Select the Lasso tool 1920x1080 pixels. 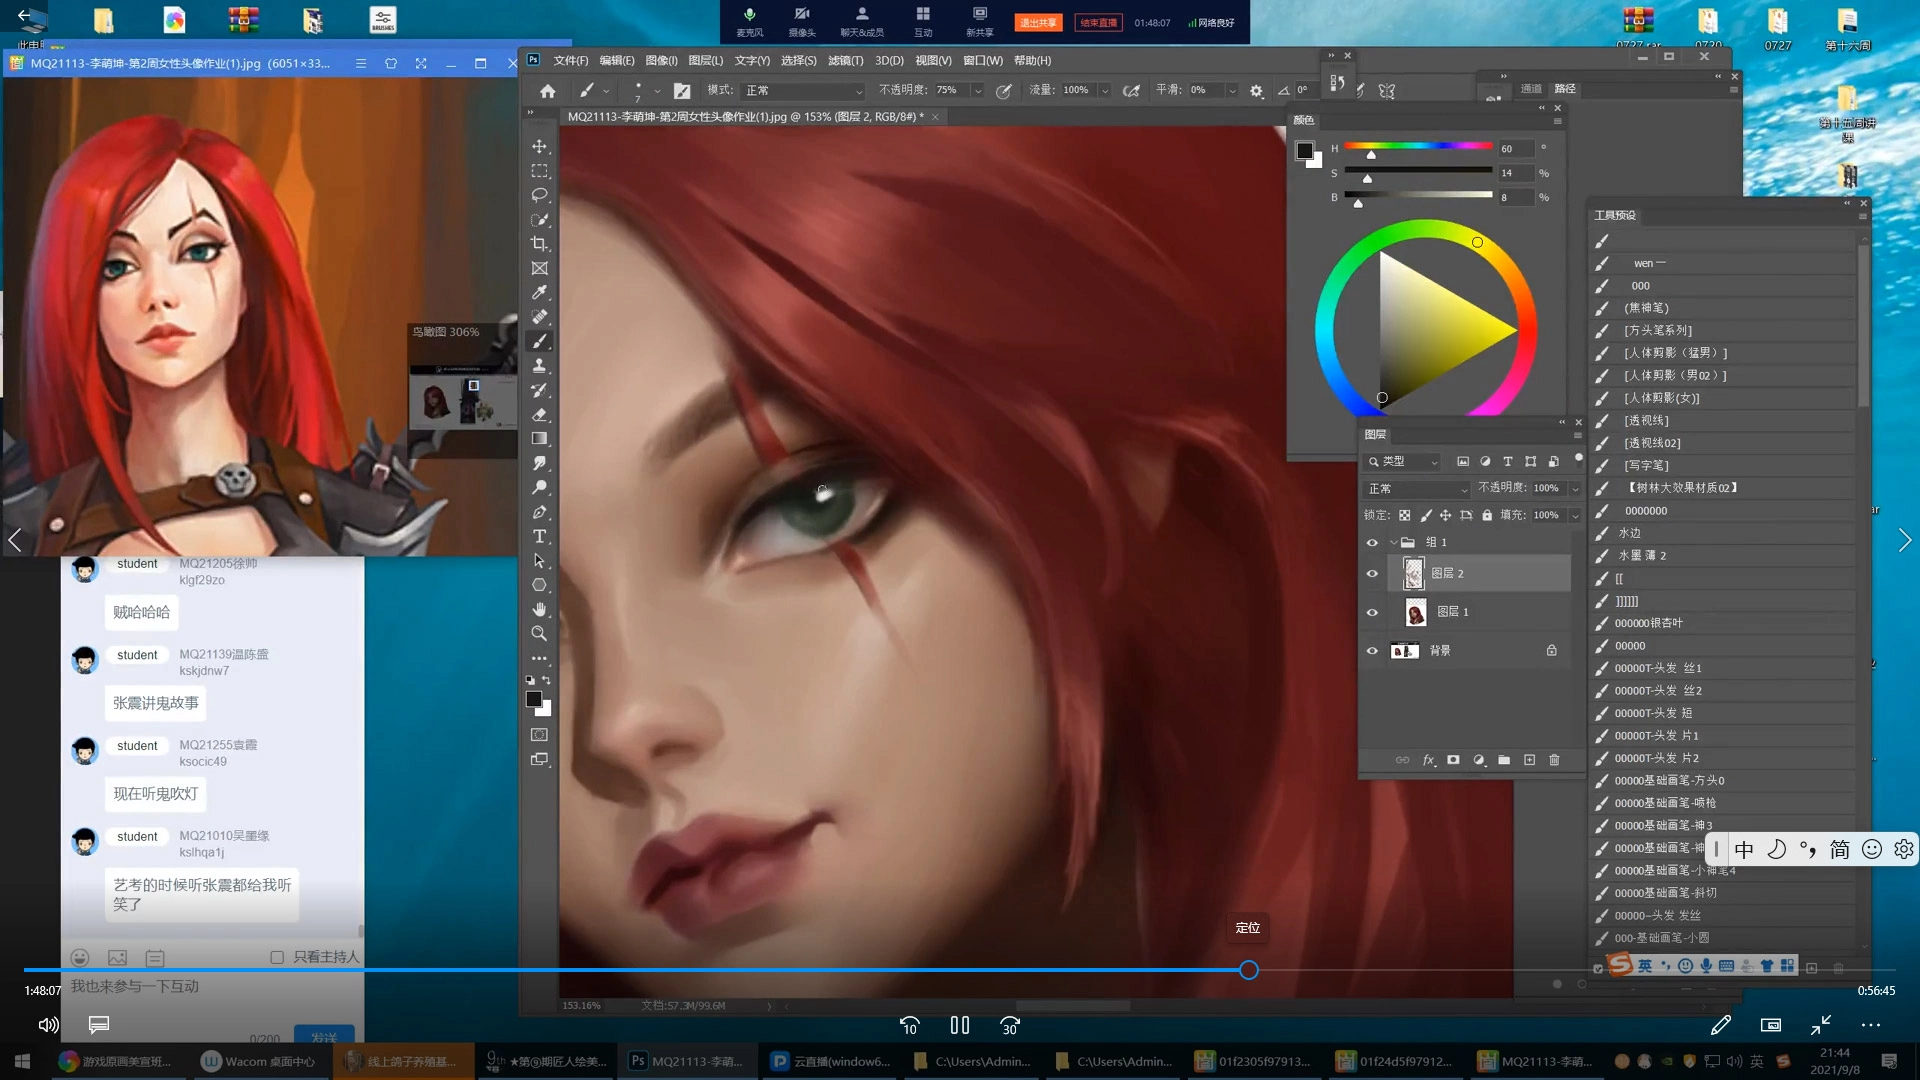[539, 195]
